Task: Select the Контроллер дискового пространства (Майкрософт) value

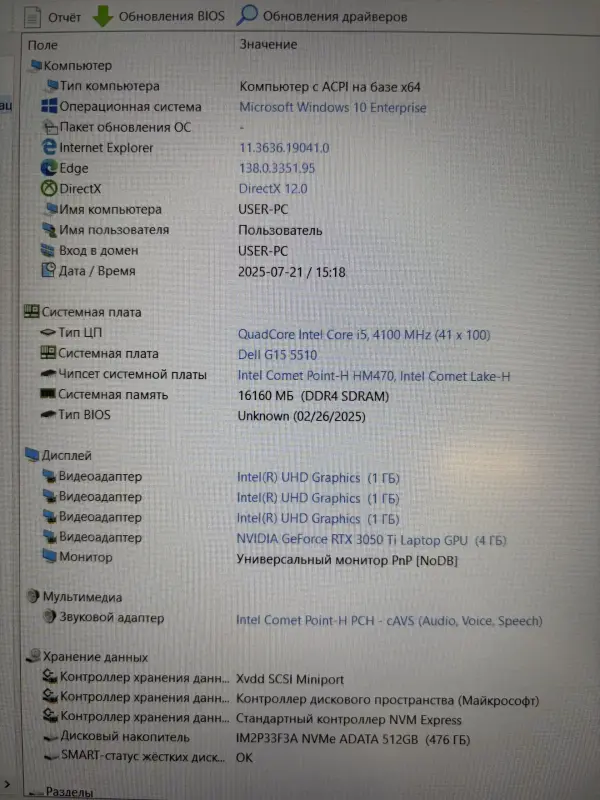Action: pos(387,700)
